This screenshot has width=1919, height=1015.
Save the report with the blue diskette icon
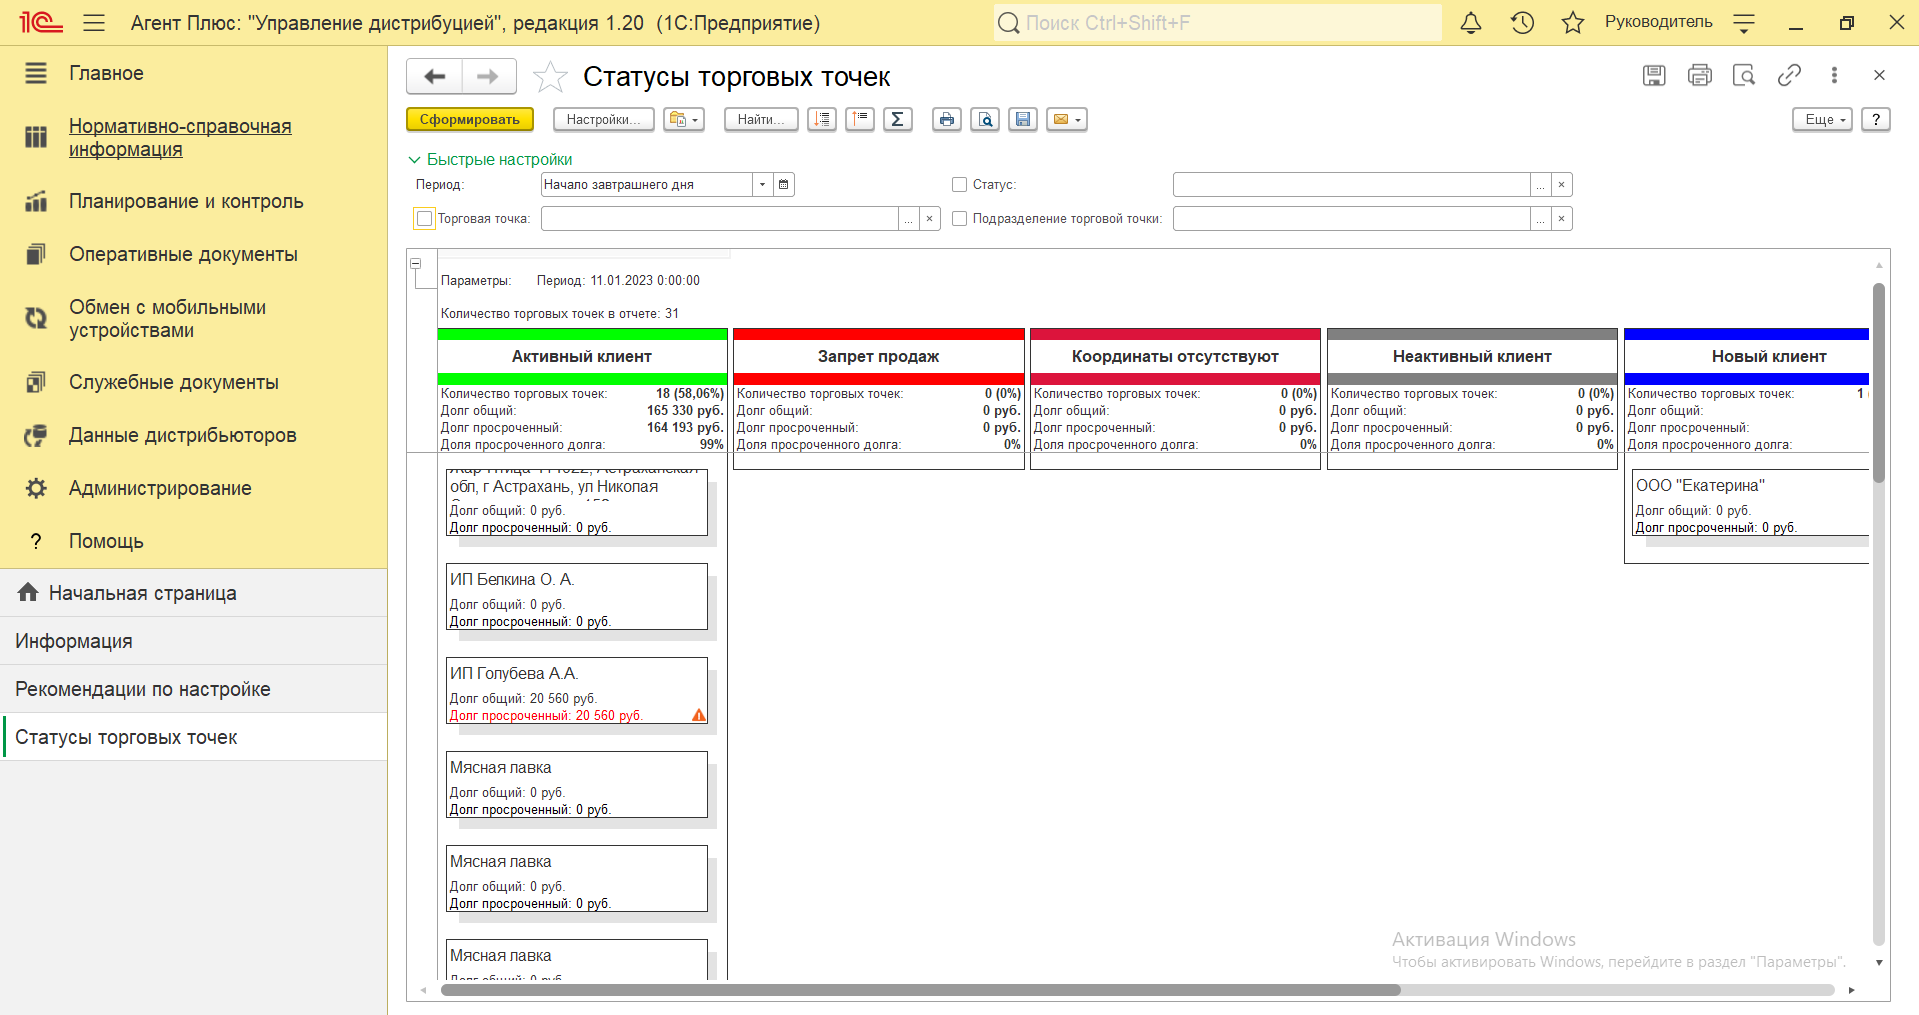[x=1023, y=120]
